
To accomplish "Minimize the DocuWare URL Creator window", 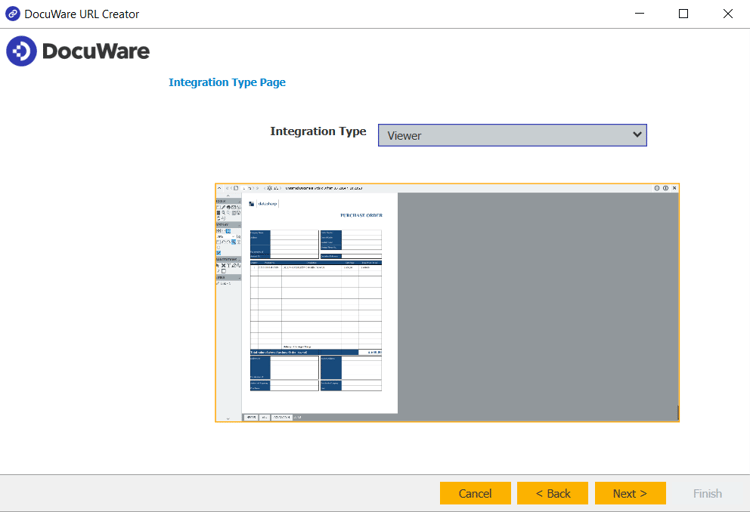I will point(637,14).
